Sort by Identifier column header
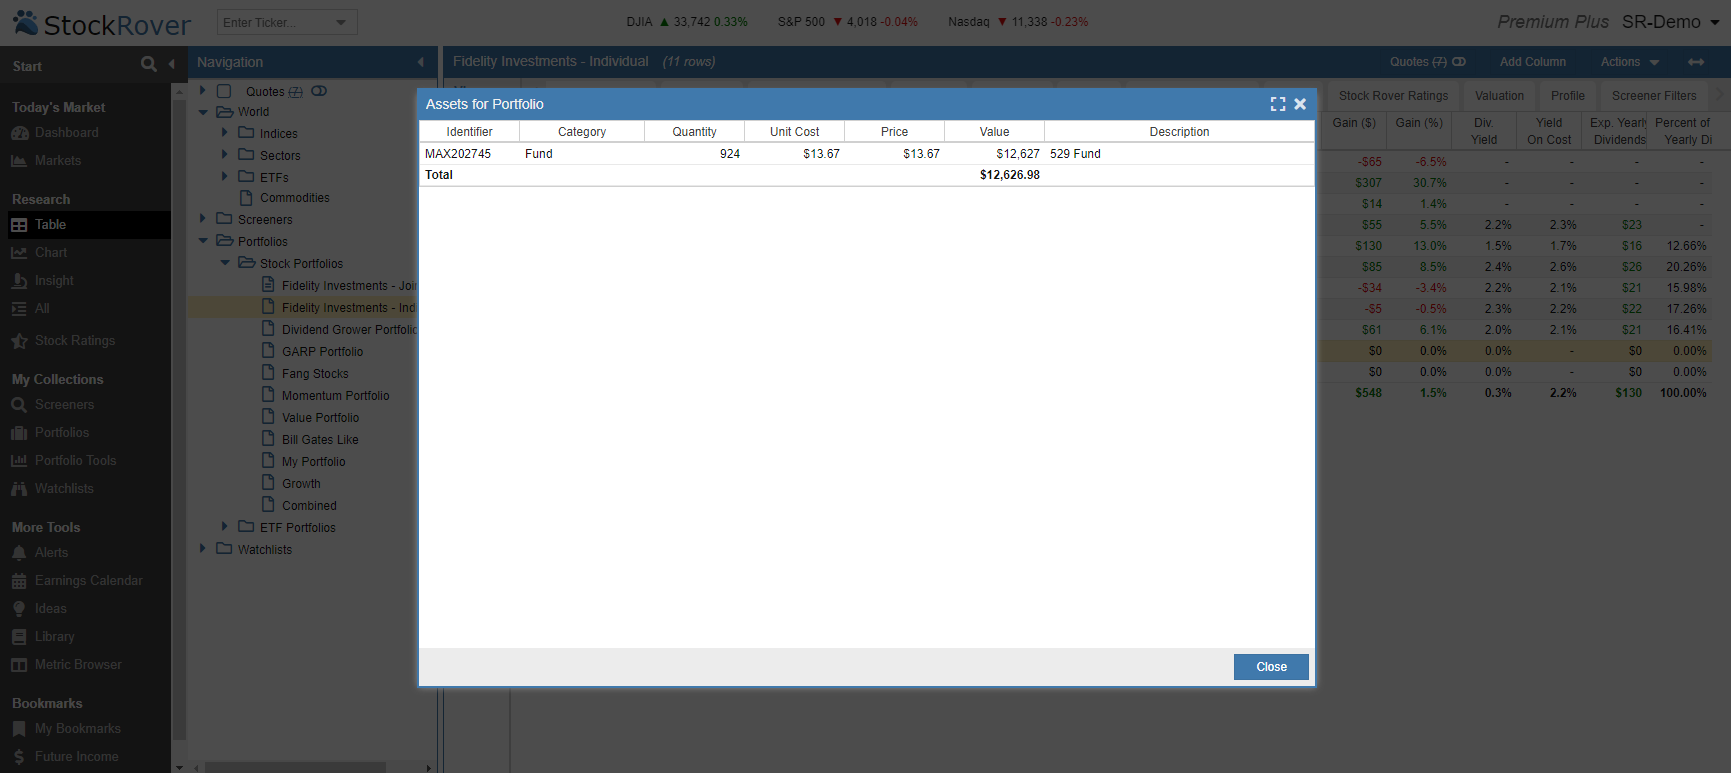Viewport: 1731px width, 773px height. [469, 132]
